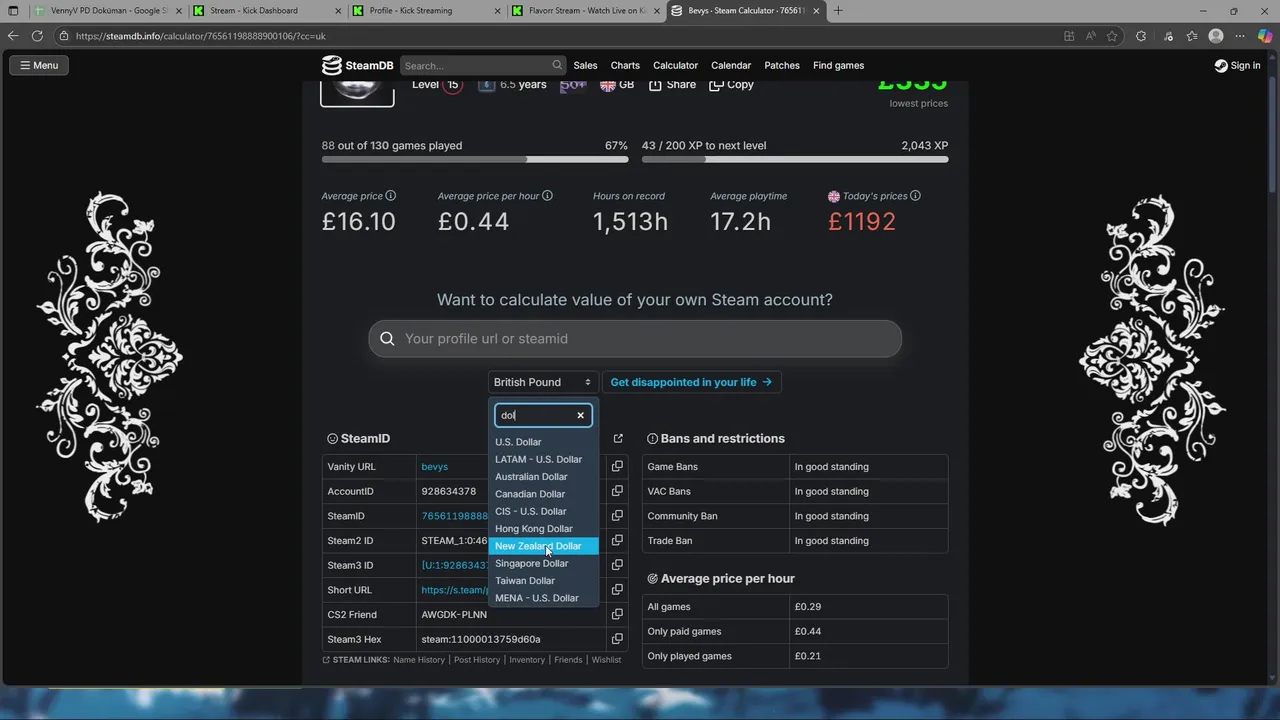
Task: Open Wishlist Steam link
Action: point(606,660)
